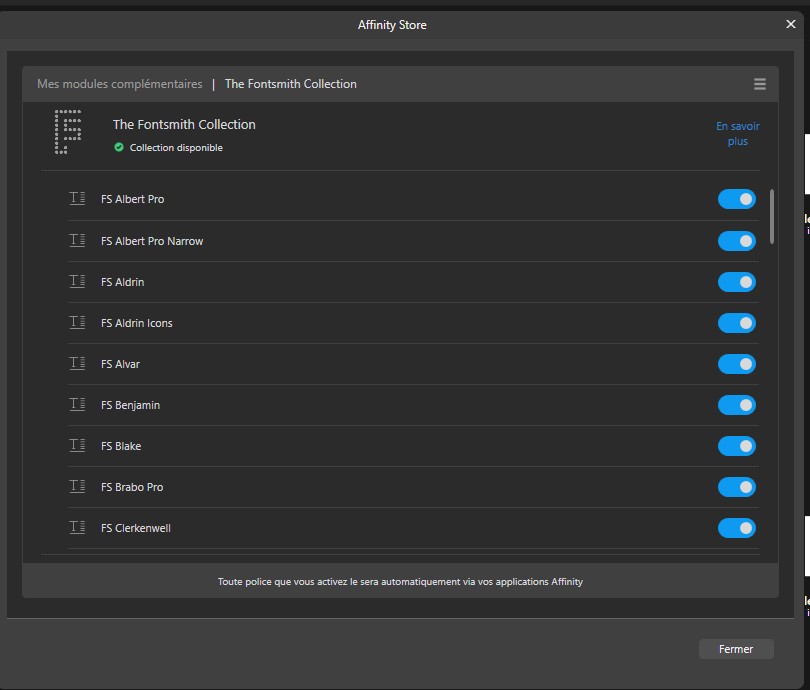Click the FS Brabo Pro font name

[x=132, y=487]
